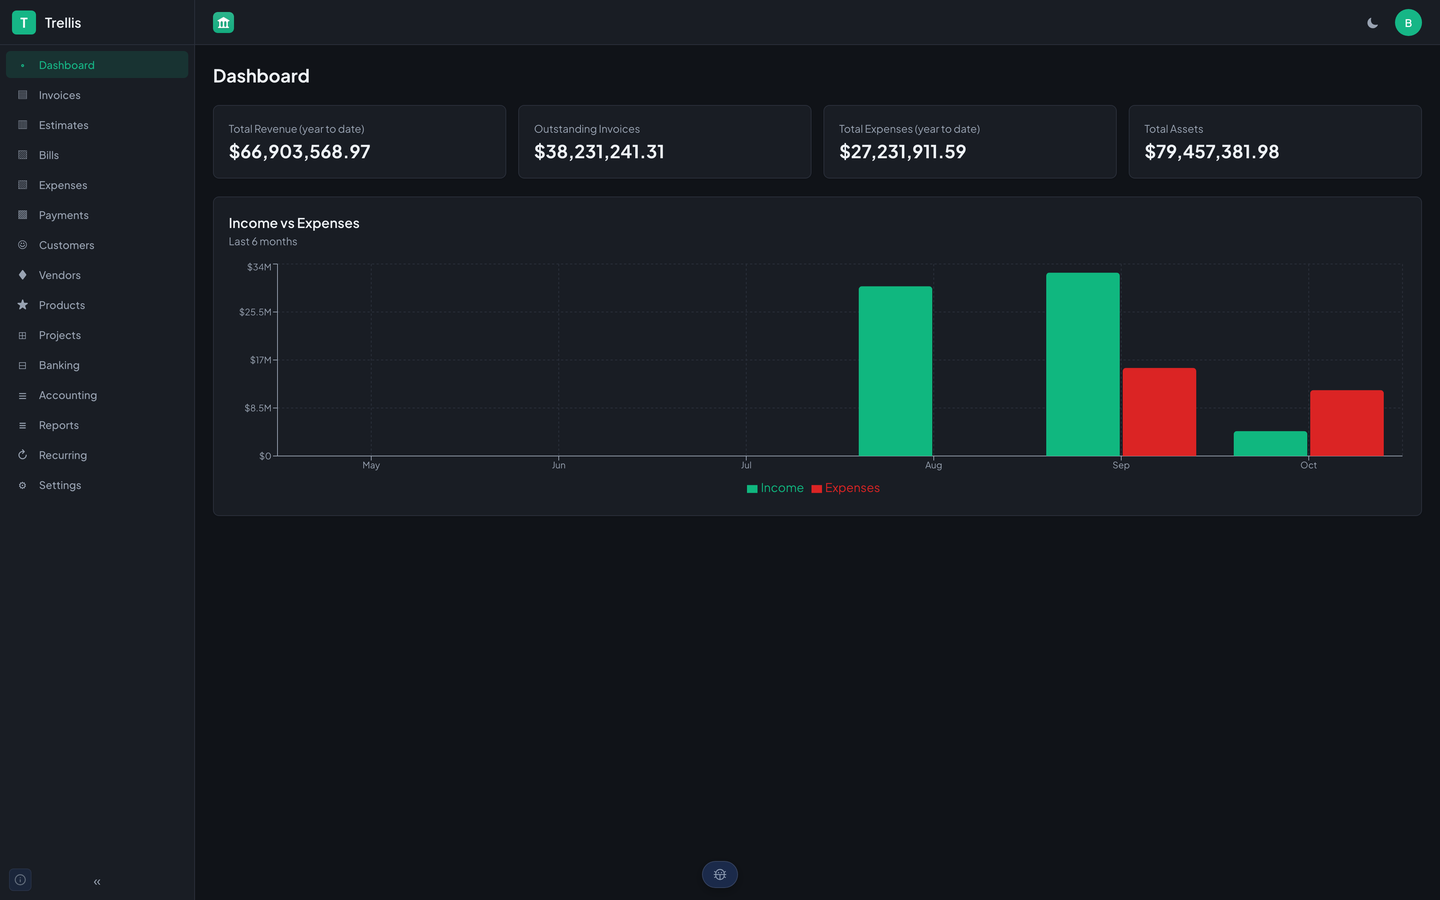Click the Bills sidebar icon
This screenshot has width=1440, height=900.
point(22,155)
